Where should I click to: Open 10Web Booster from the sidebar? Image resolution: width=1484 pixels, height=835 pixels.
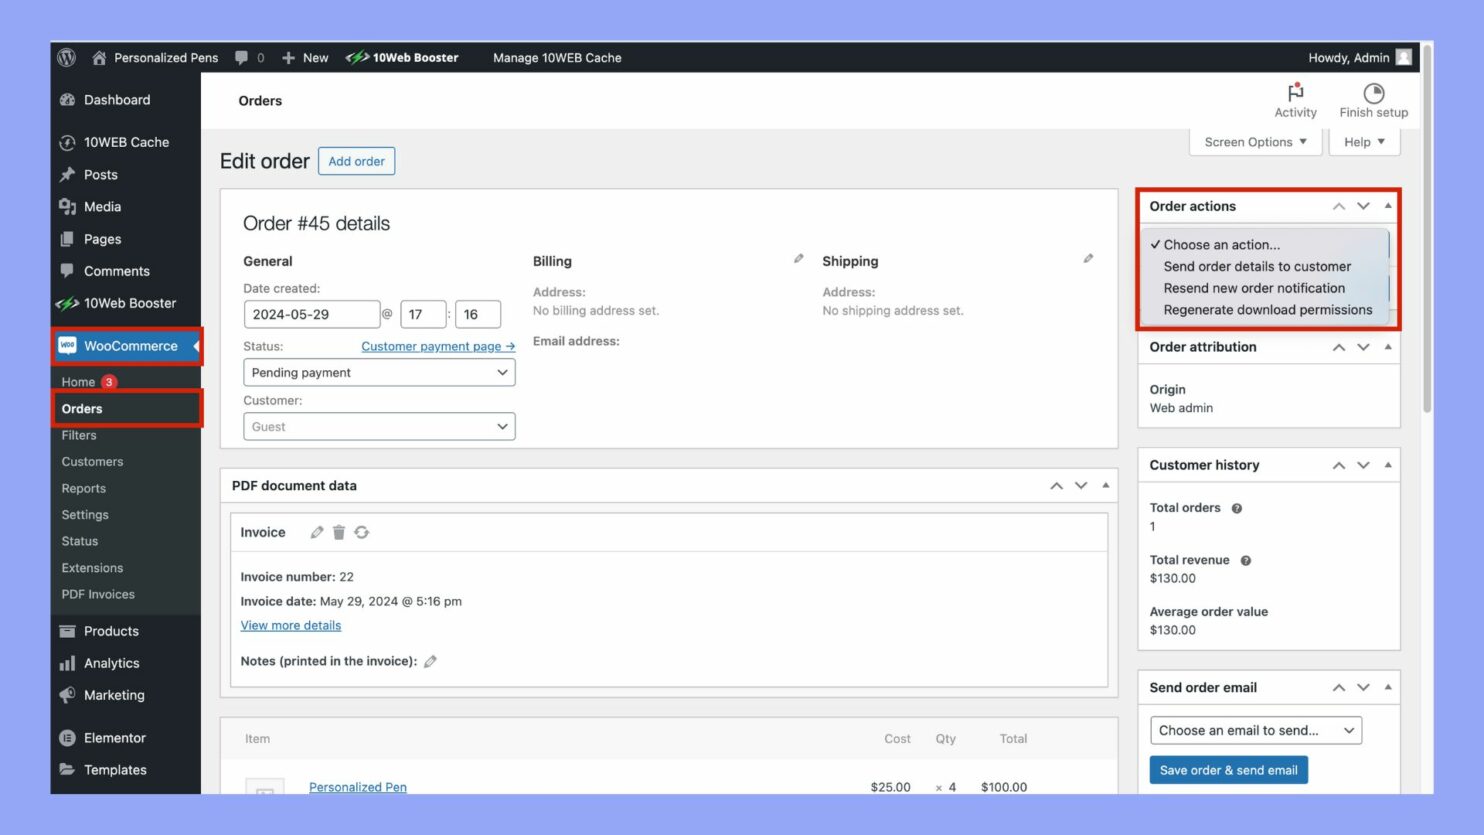click(67, 303)
